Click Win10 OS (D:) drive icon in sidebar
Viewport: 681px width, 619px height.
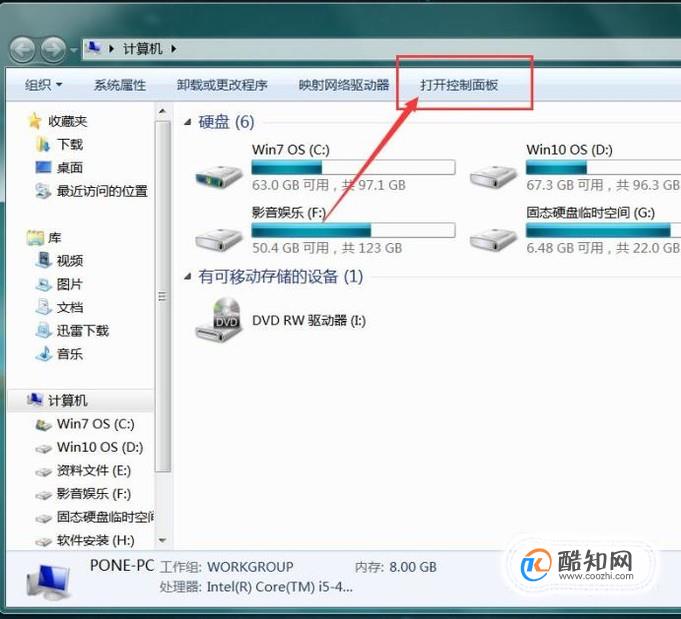click(43, 448)
